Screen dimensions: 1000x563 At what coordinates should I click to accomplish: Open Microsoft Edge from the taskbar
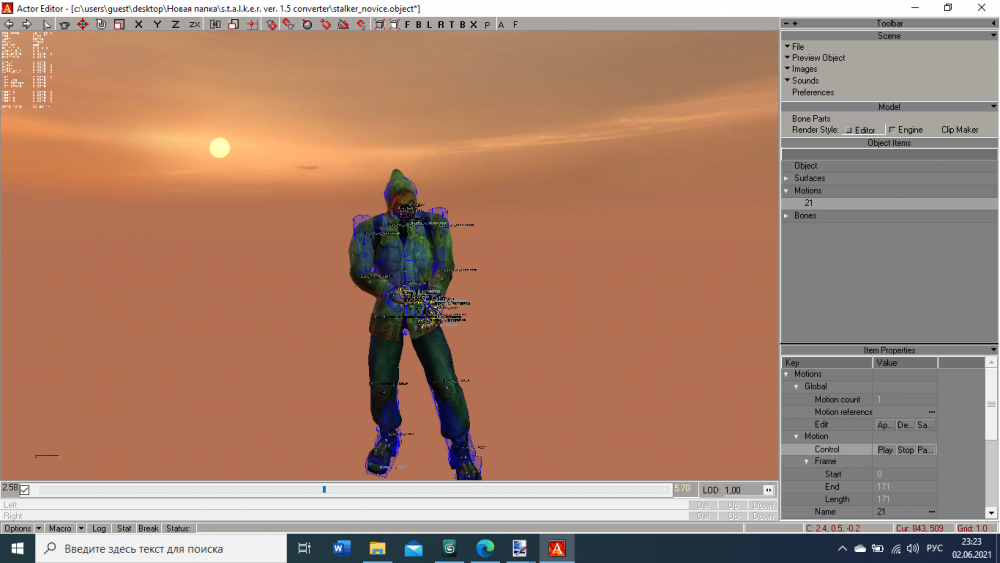(485, 548)
